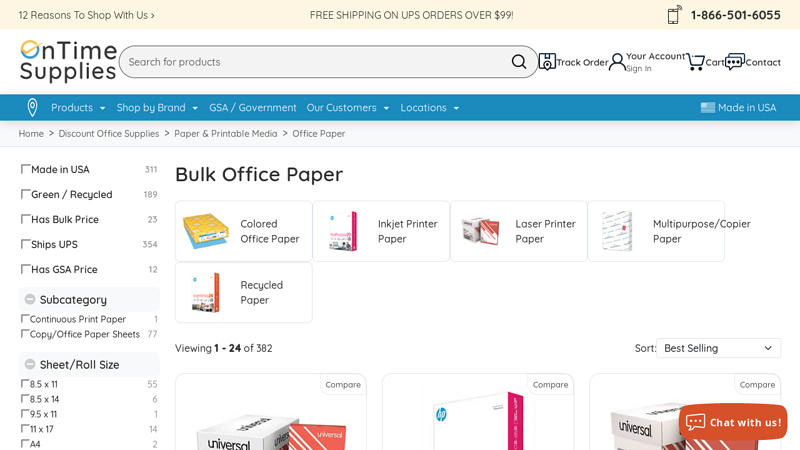
Task: Open the Inkjet Printer Paper thumbnail
Action: coord(343,231)
